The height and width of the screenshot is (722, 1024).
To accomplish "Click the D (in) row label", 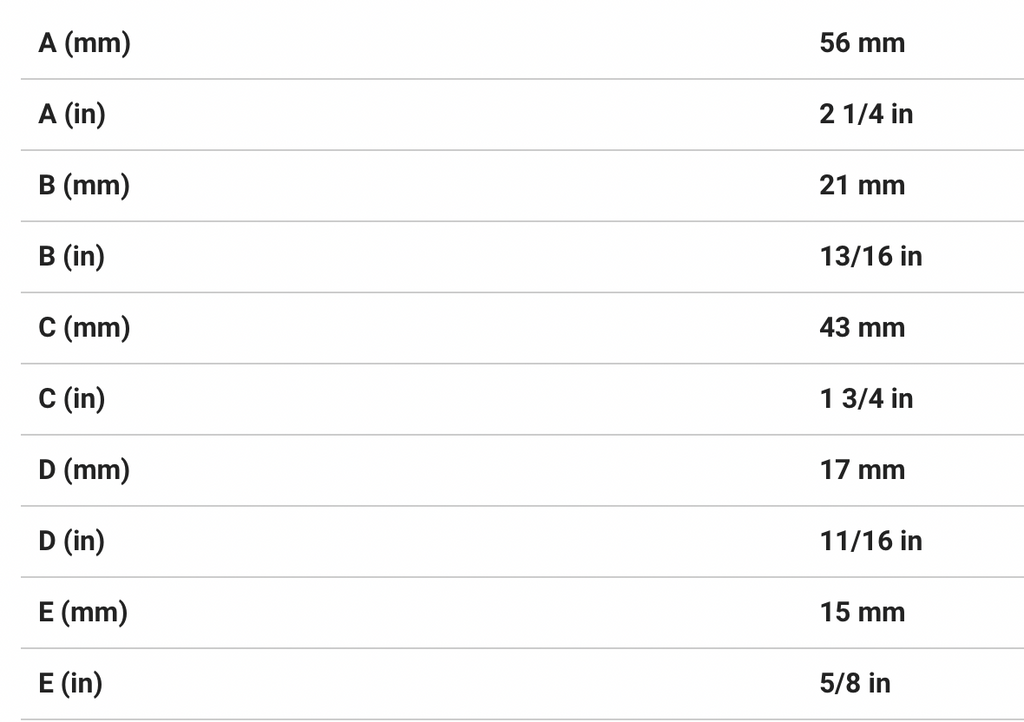I will click(72, 541).
